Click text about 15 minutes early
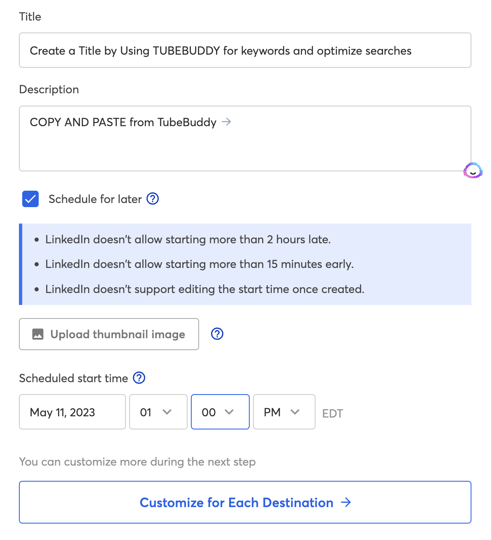This screenshot has height=540, width=492. coord(199,264)
